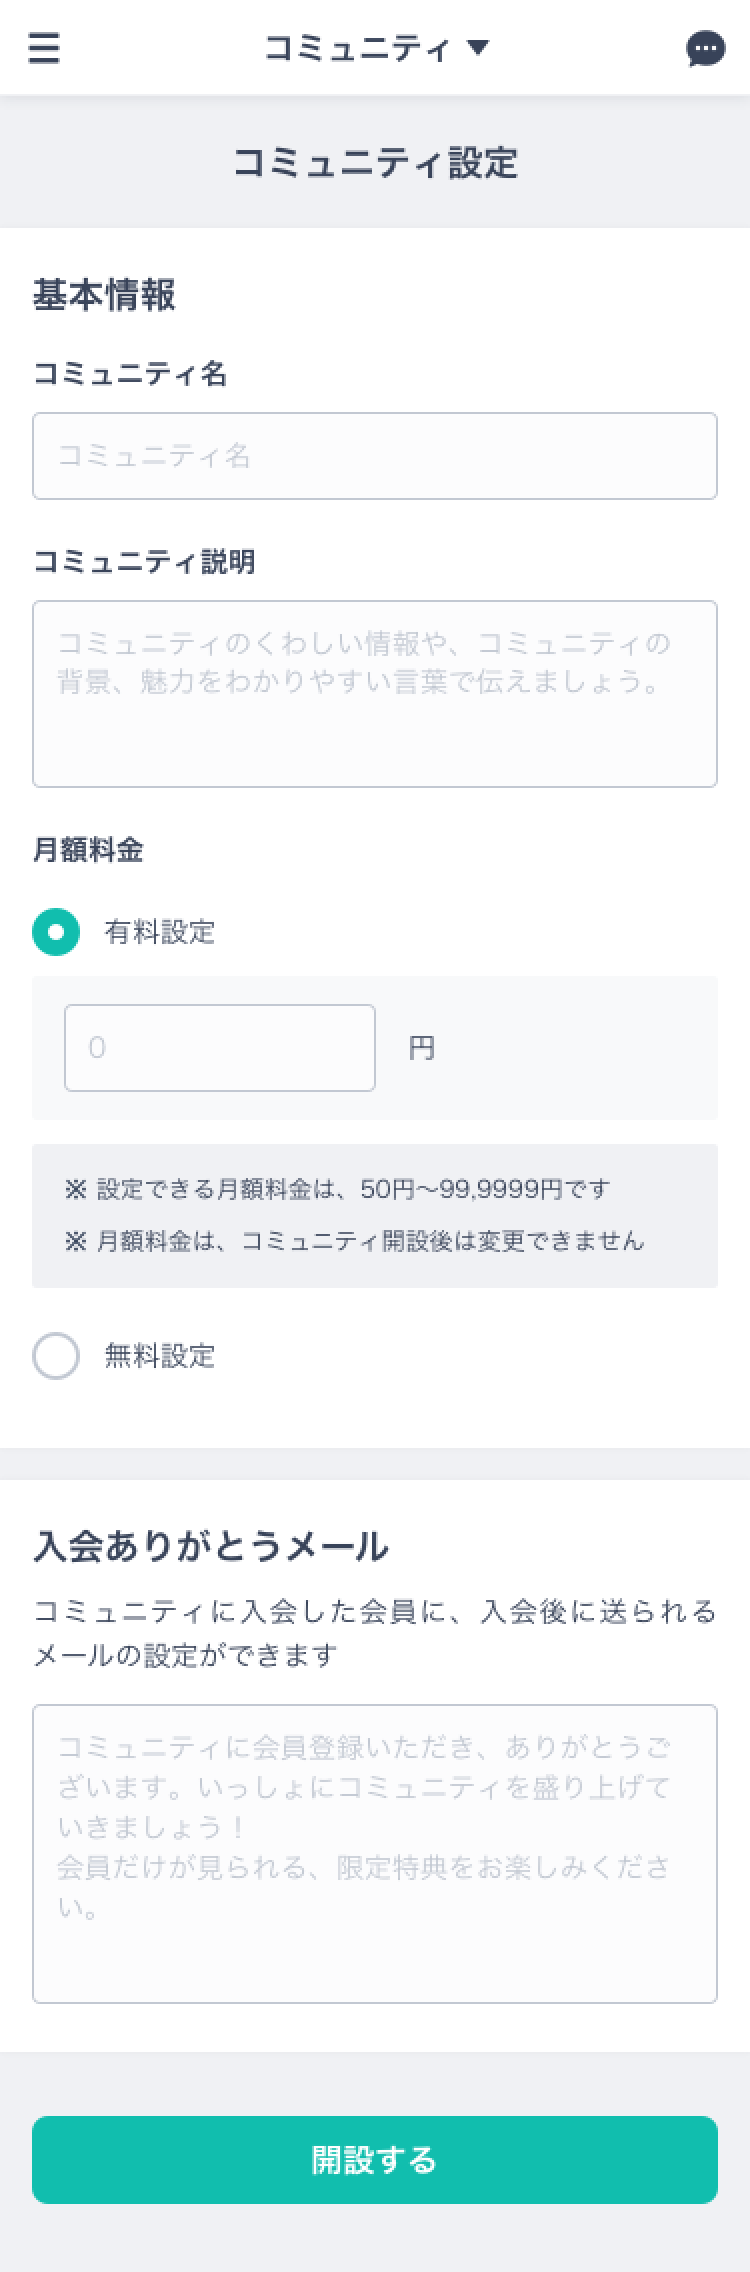The image size is (750, 2272).
Task: Click the 開設する button
Action: (x=375, y=2160)
